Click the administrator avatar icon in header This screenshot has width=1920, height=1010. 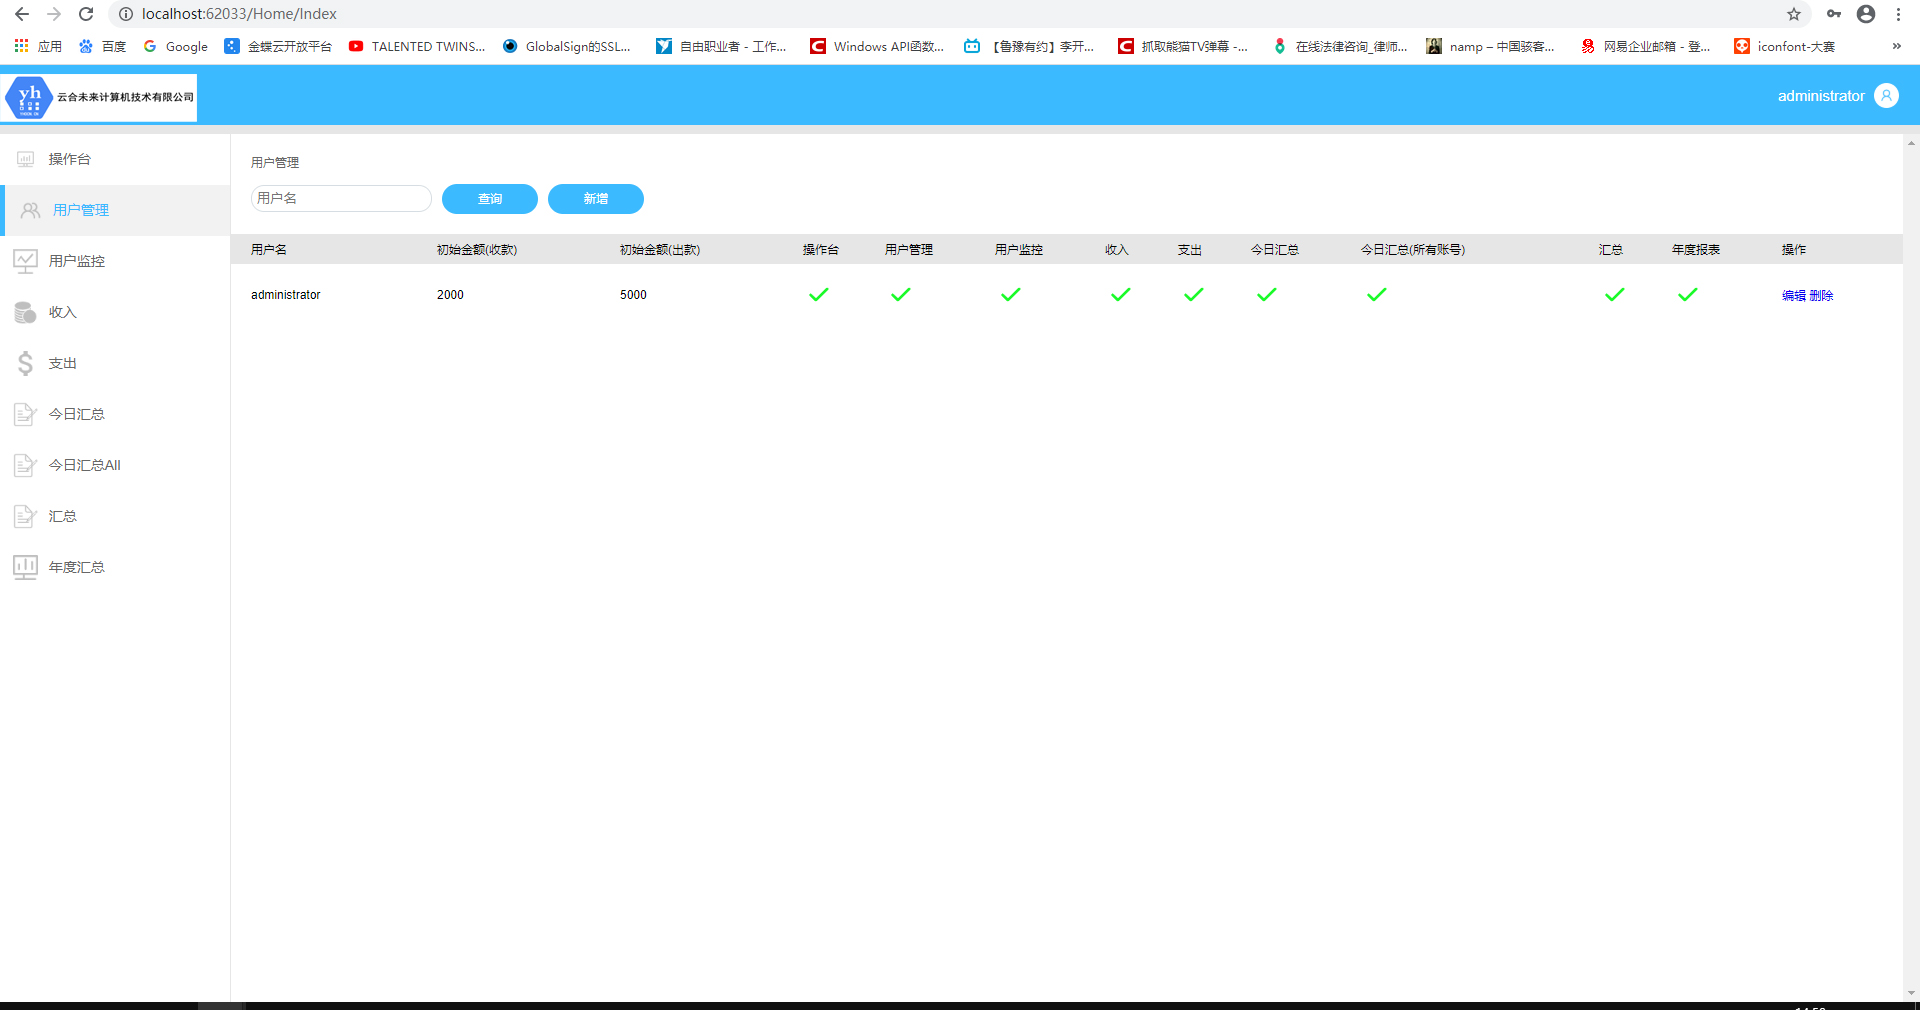click(1886, 96)
